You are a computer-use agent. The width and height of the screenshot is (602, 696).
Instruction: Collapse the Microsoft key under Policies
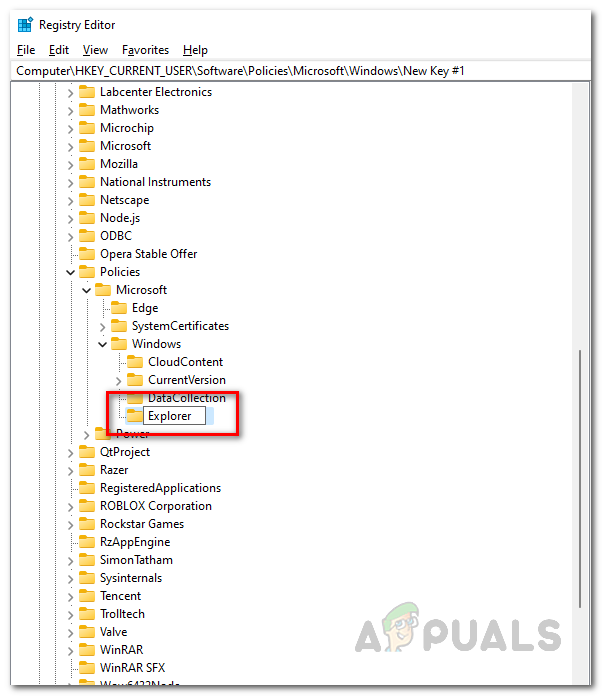[x=87, y=290]
